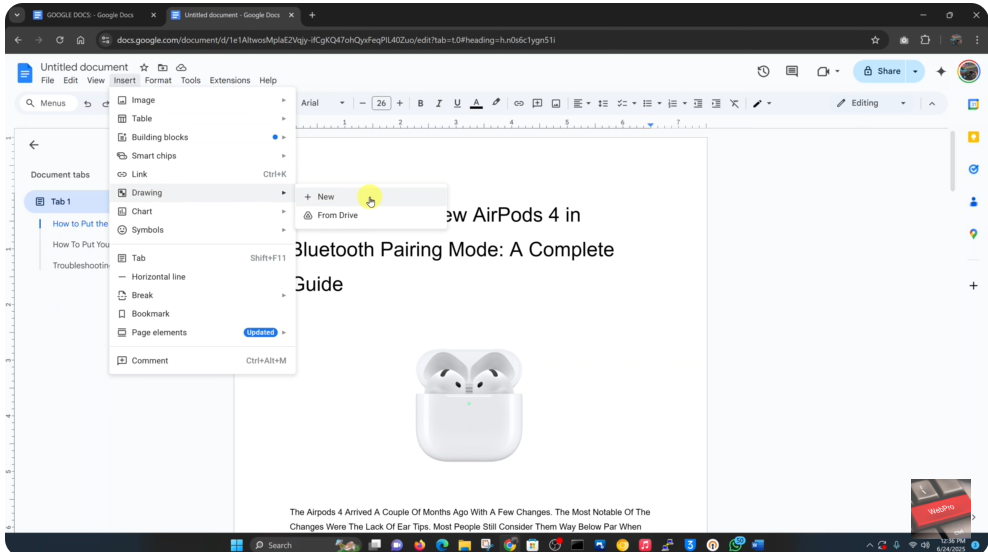The image size is (988, 552).
Task: Open the Image submenu
Action: [x=202, y=100]
